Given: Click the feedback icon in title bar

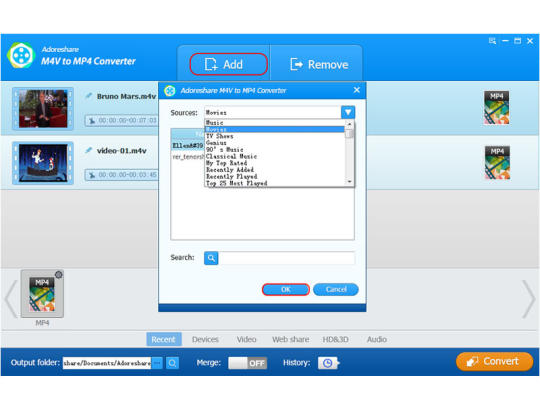Looking at the screenshot, I should (492, 41).
